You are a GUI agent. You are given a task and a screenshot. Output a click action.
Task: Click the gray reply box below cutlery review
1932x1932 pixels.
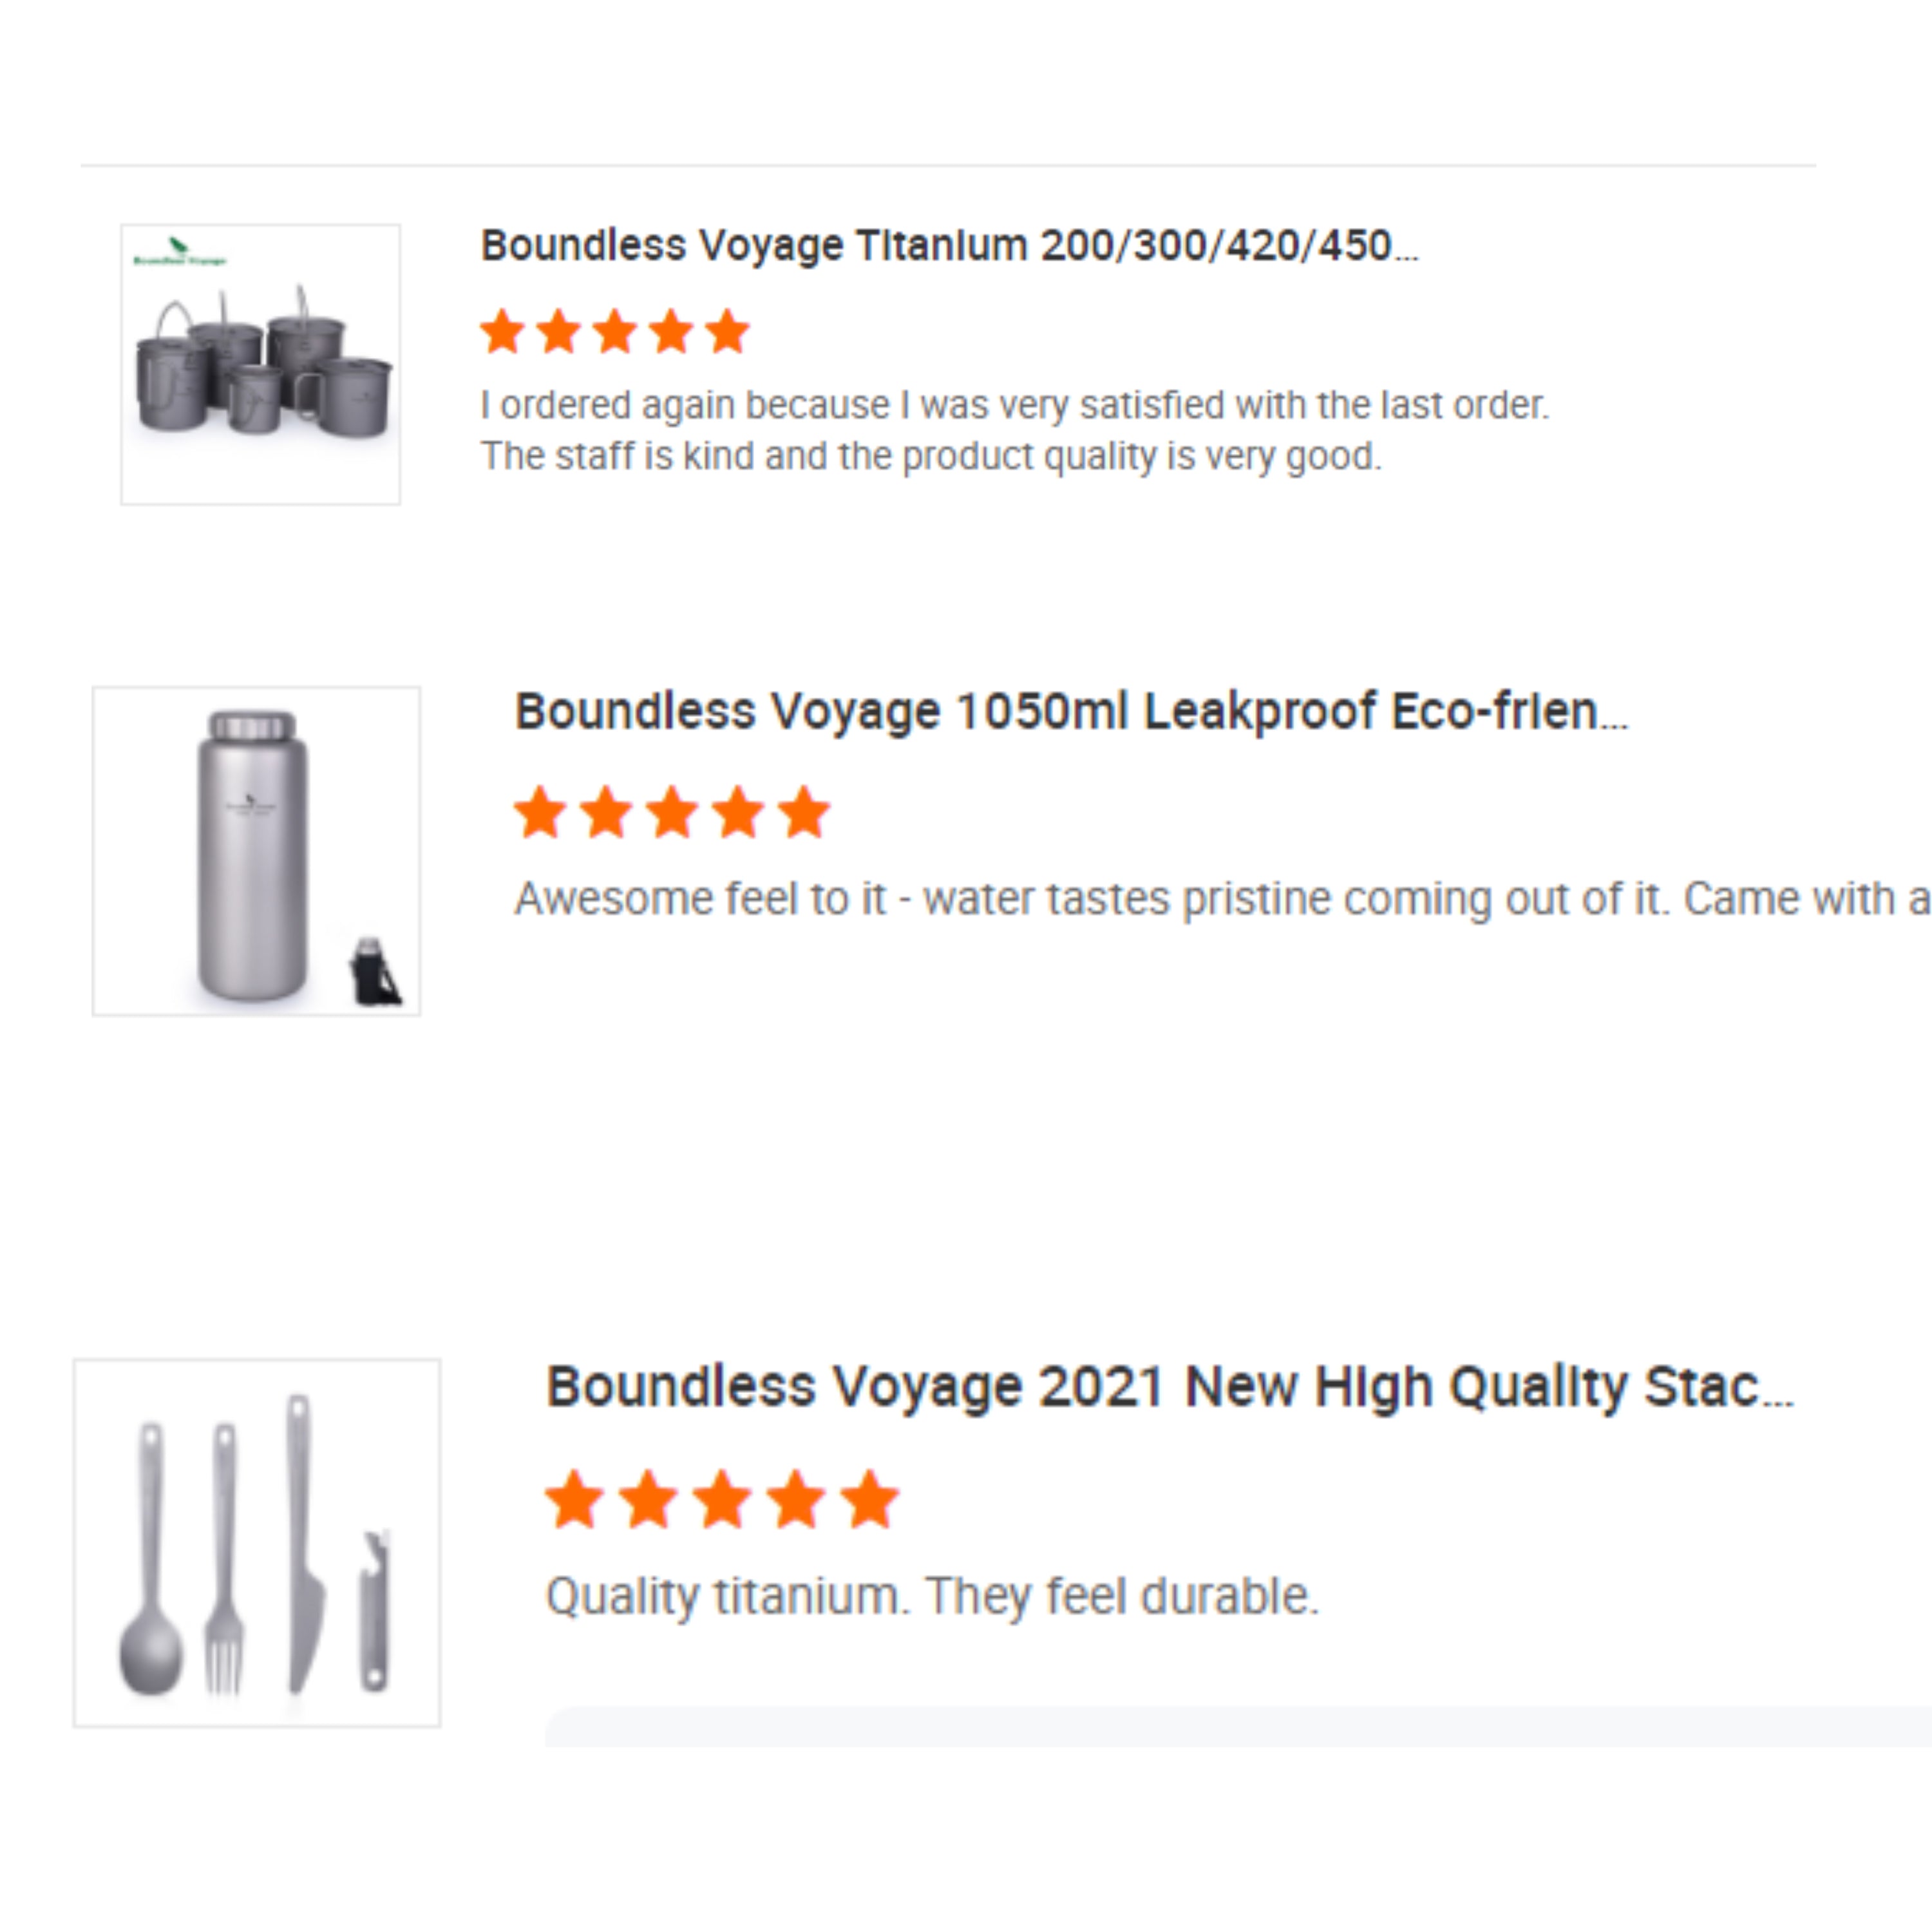[1236, 1728]
